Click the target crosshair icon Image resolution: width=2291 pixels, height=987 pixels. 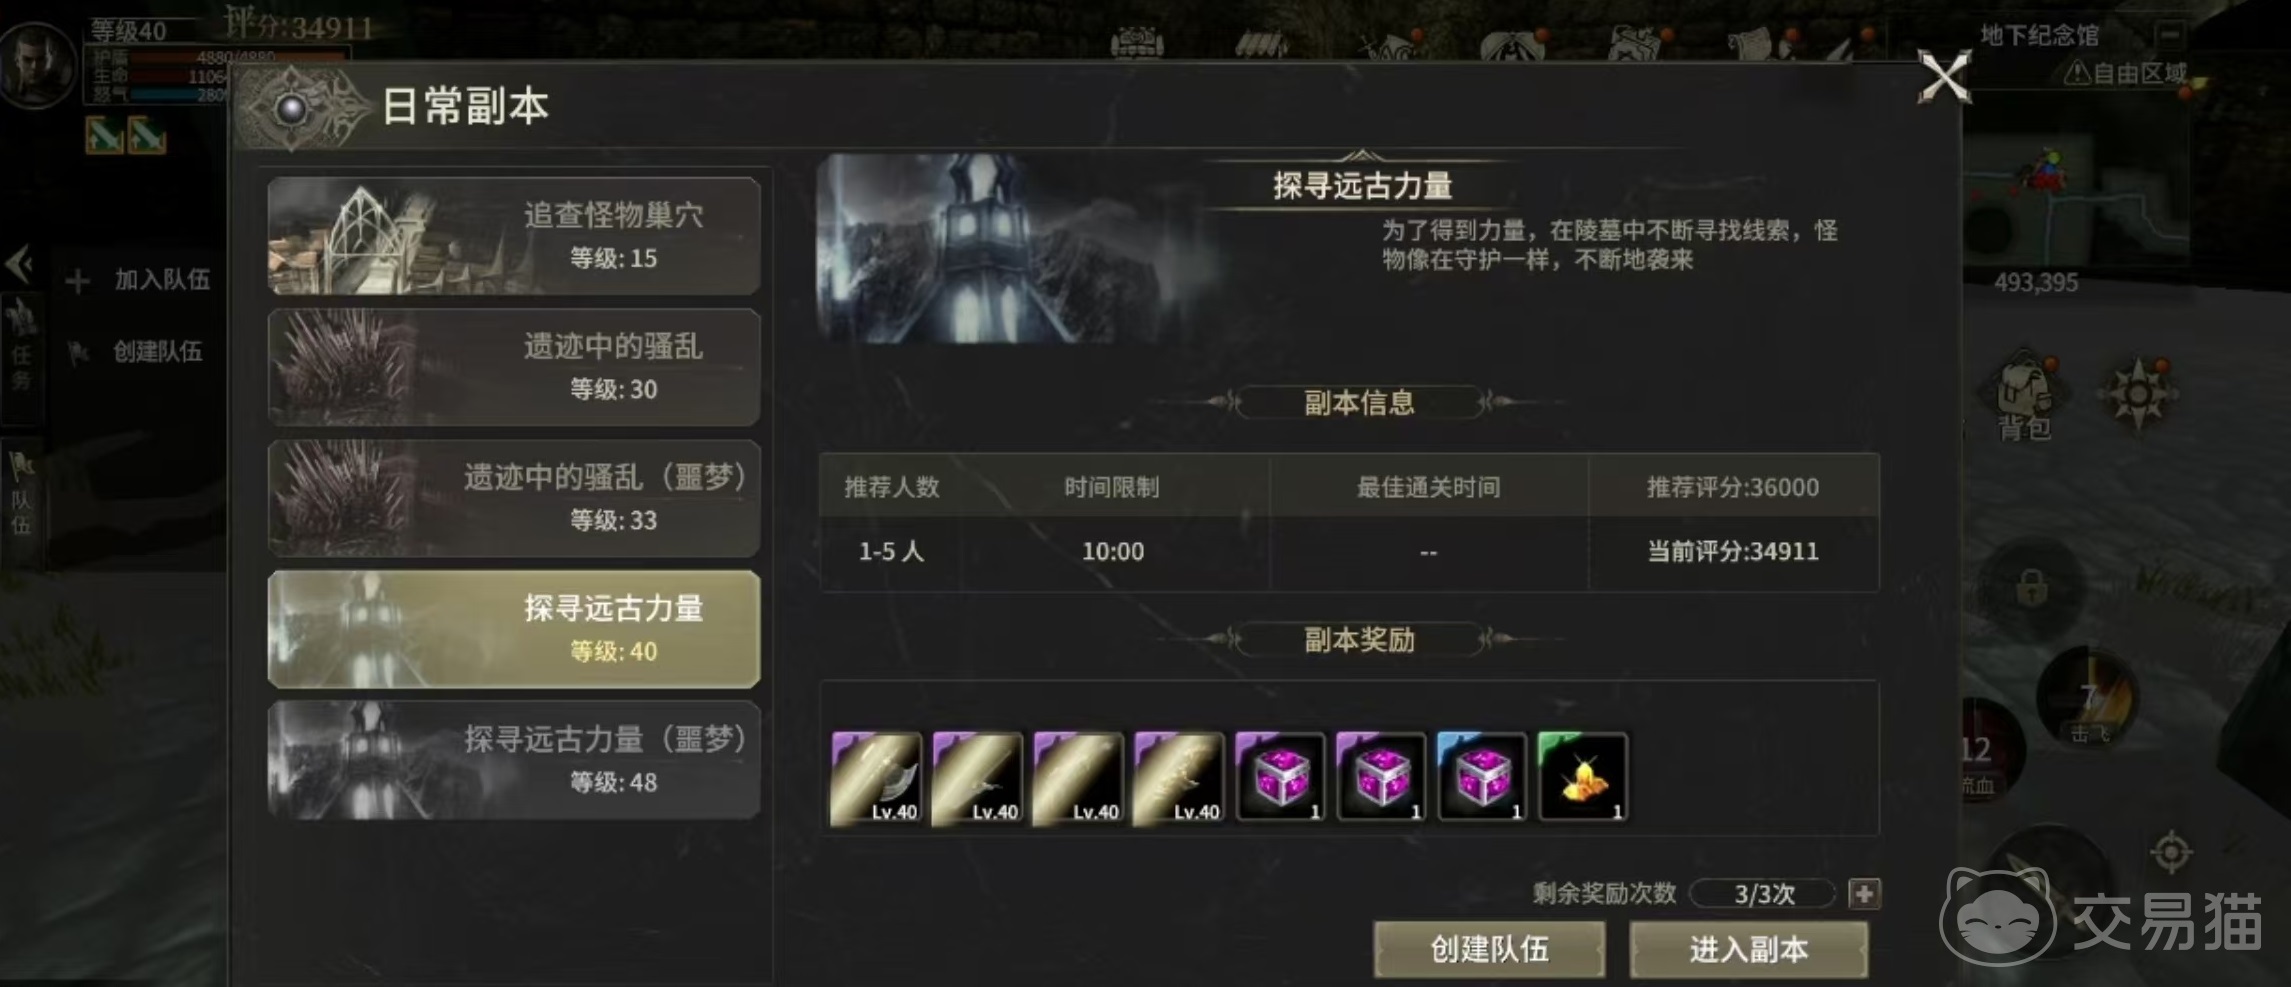pos(2171,852)
